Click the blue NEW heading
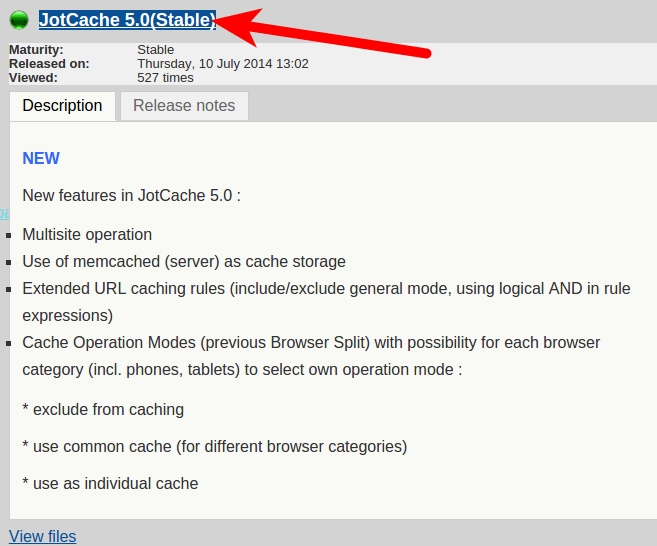 [41, 158]
